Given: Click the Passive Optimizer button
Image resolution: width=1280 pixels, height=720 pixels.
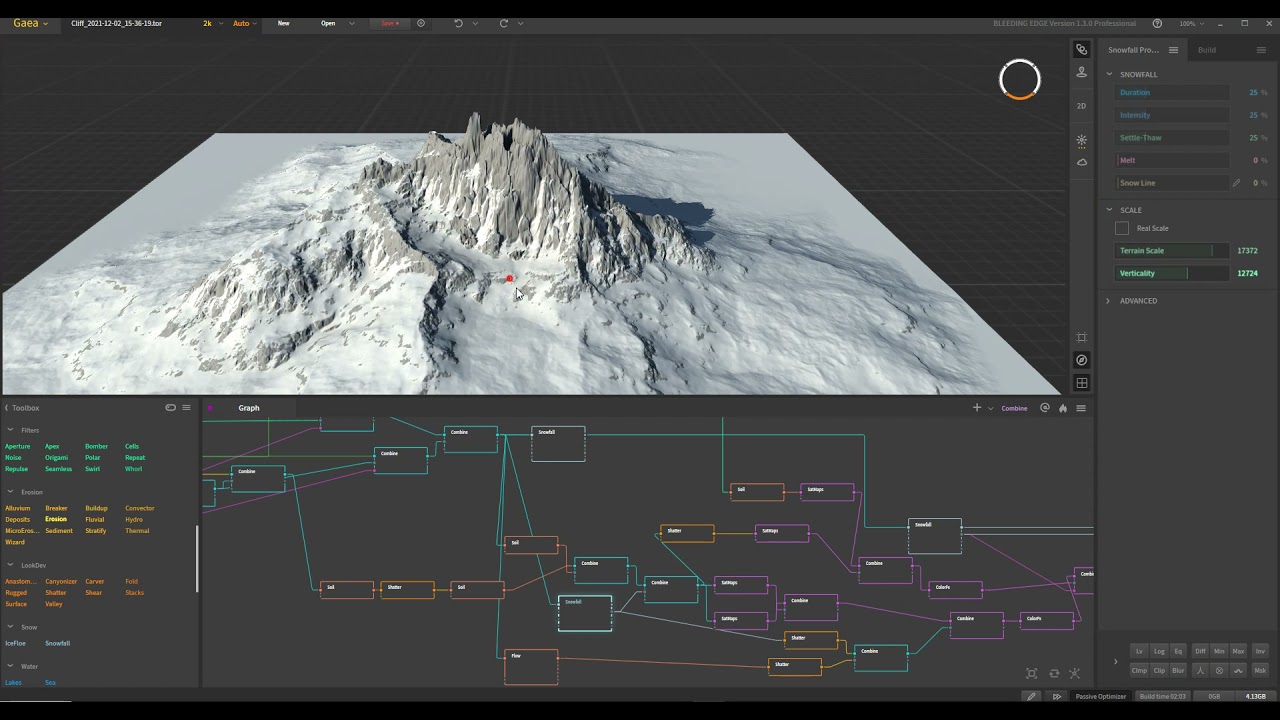Looking at the screenshot, I should coord(1101,696).
